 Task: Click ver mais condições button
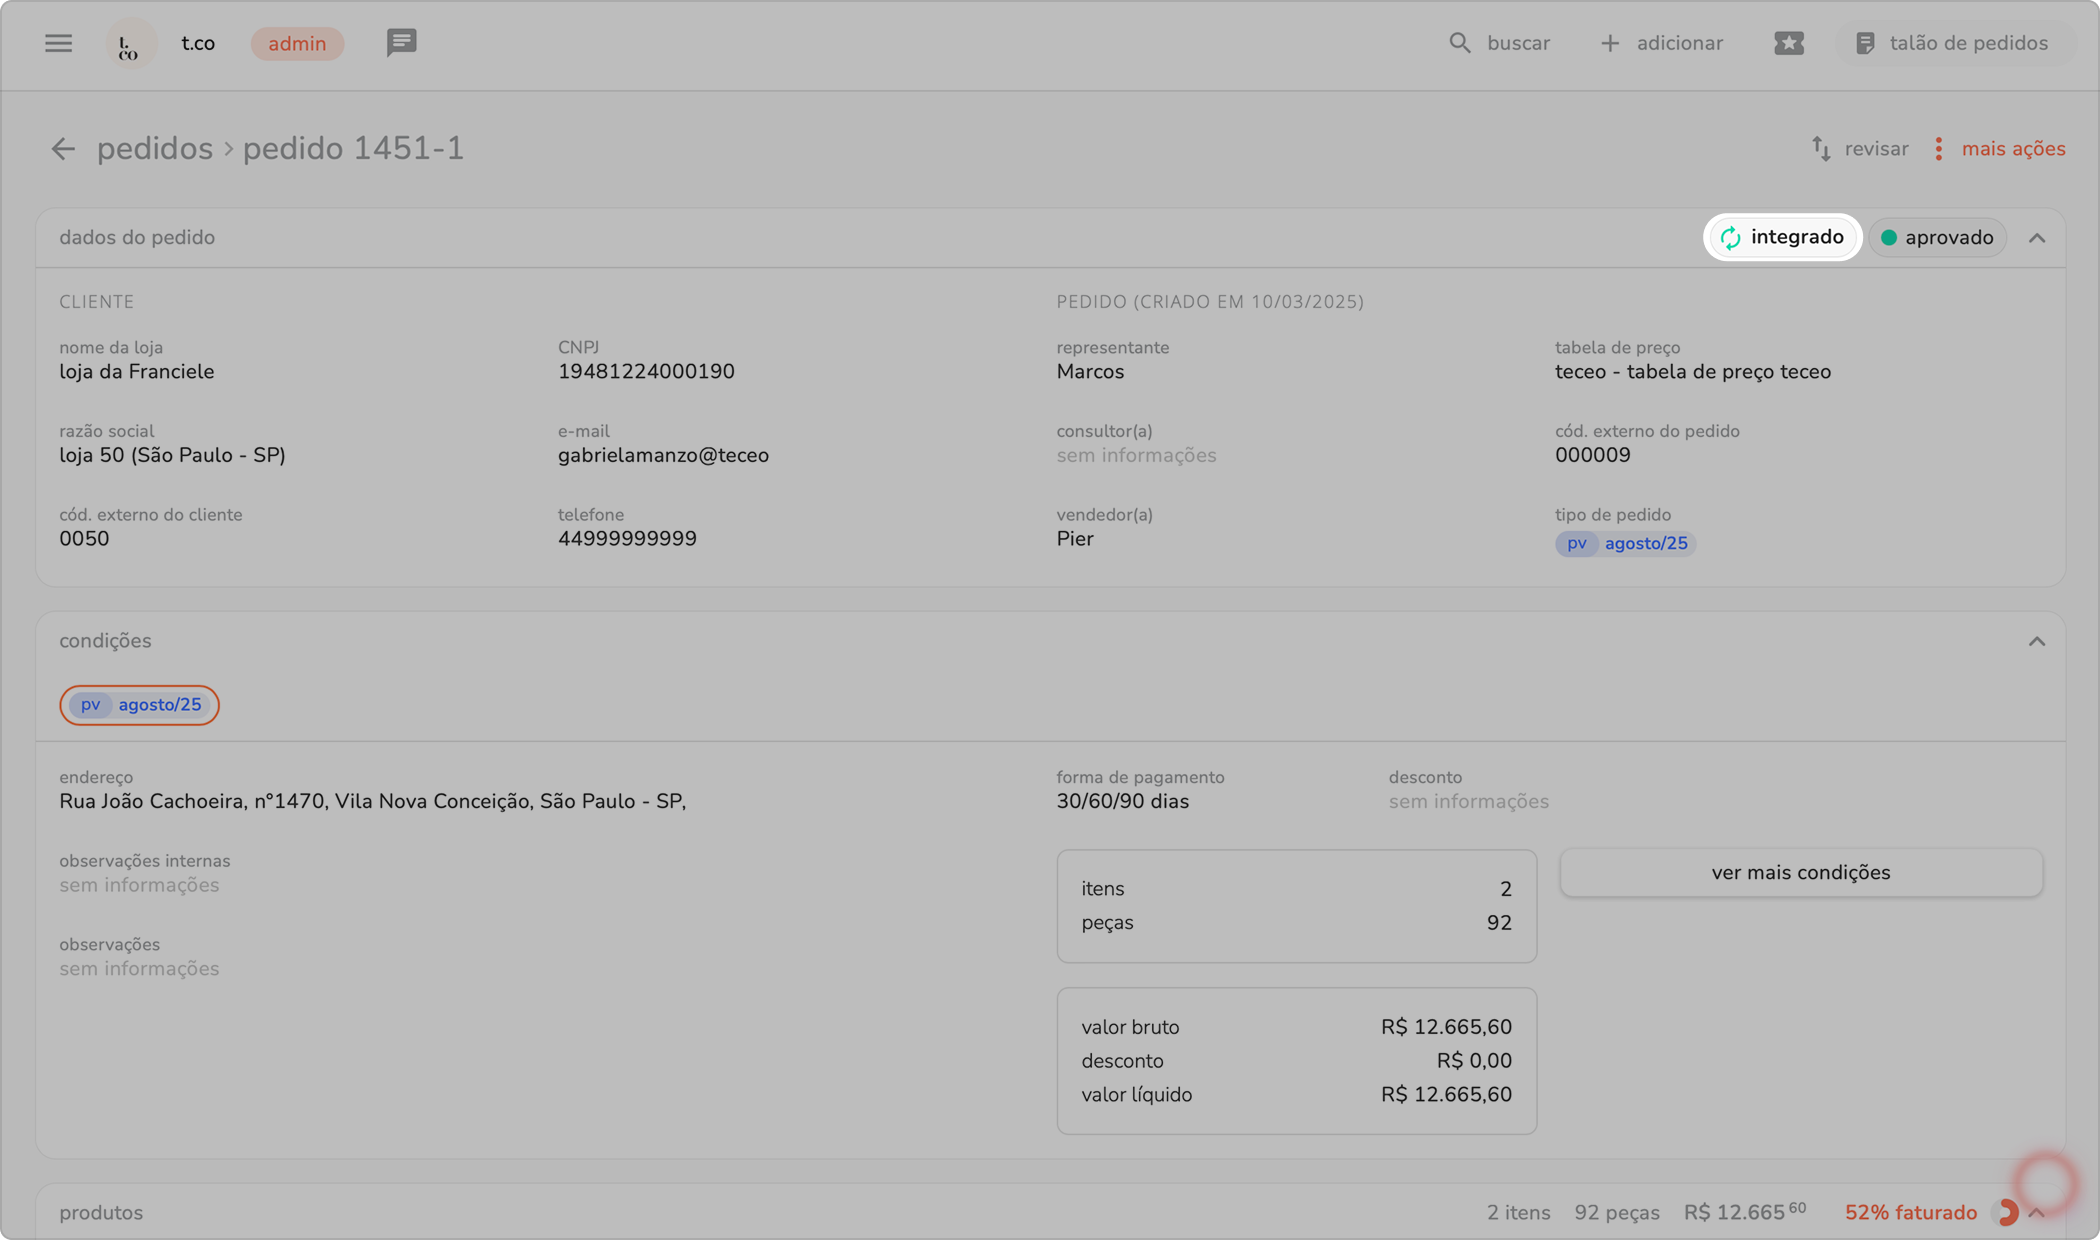tap(1800, 873)
